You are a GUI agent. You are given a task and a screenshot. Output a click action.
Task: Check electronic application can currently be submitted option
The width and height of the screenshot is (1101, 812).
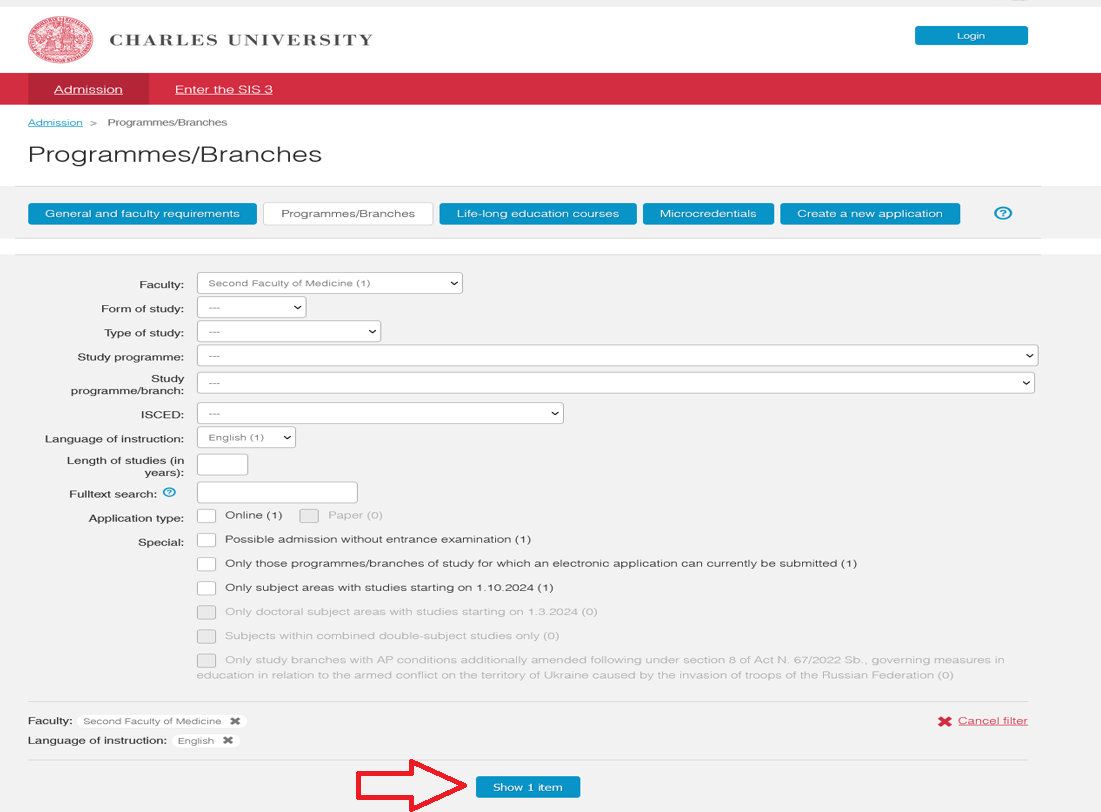click(206, 564)
